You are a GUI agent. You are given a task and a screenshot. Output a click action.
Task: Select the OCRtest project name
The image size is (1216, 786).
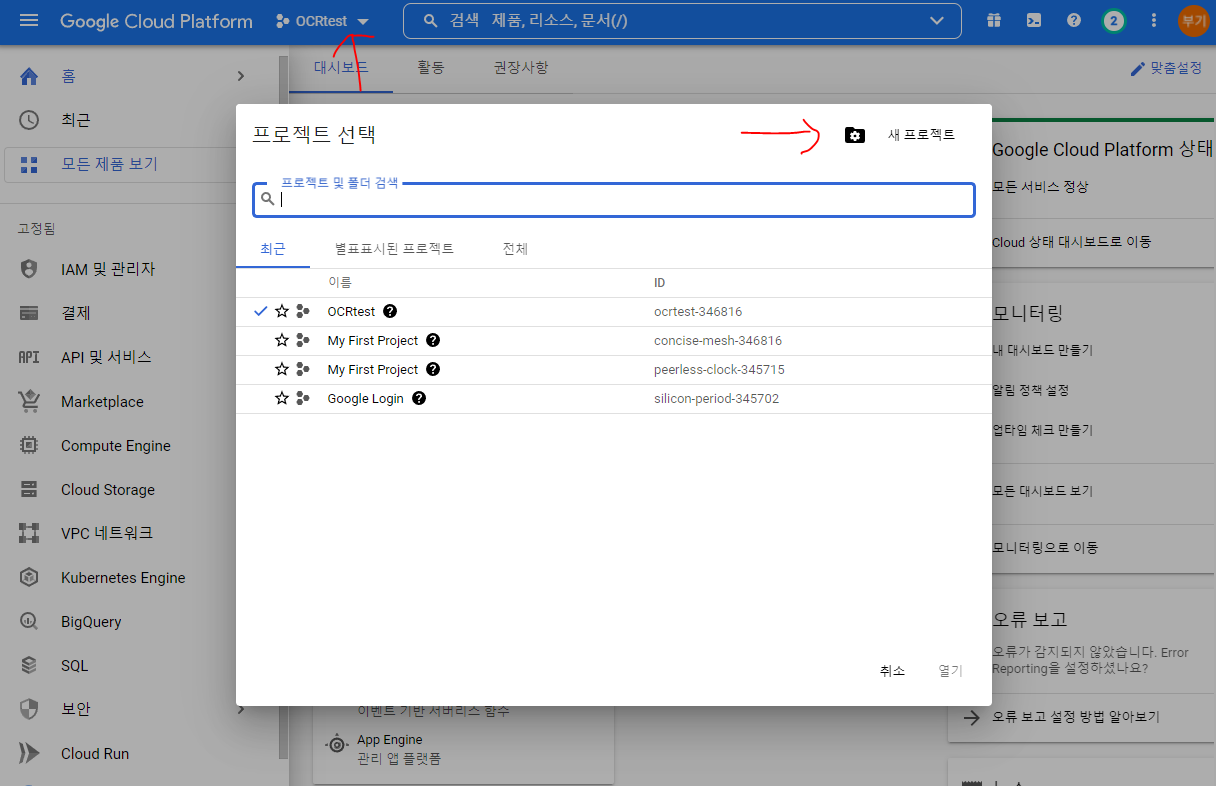coord(351,312)
